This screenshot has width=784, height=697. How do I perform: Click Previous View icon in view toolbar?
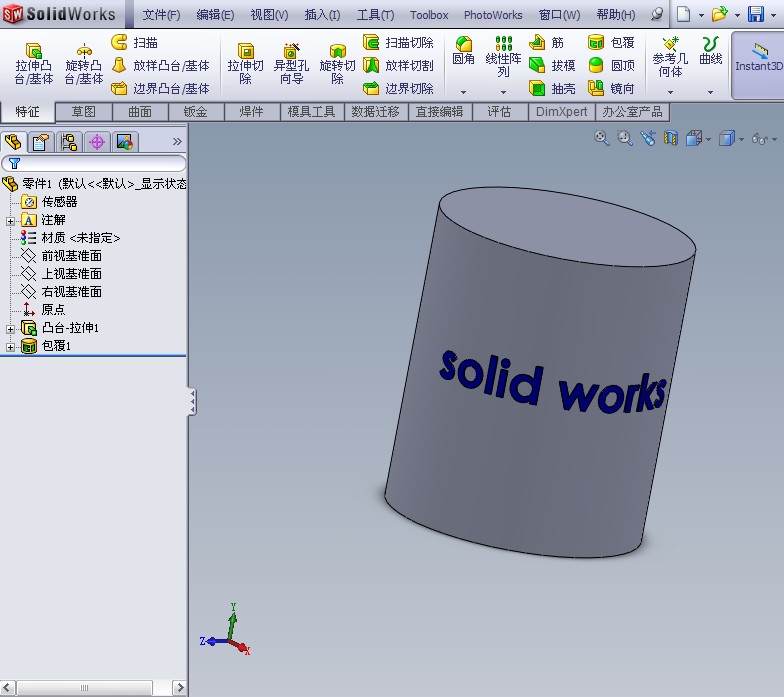pos(648,138)
